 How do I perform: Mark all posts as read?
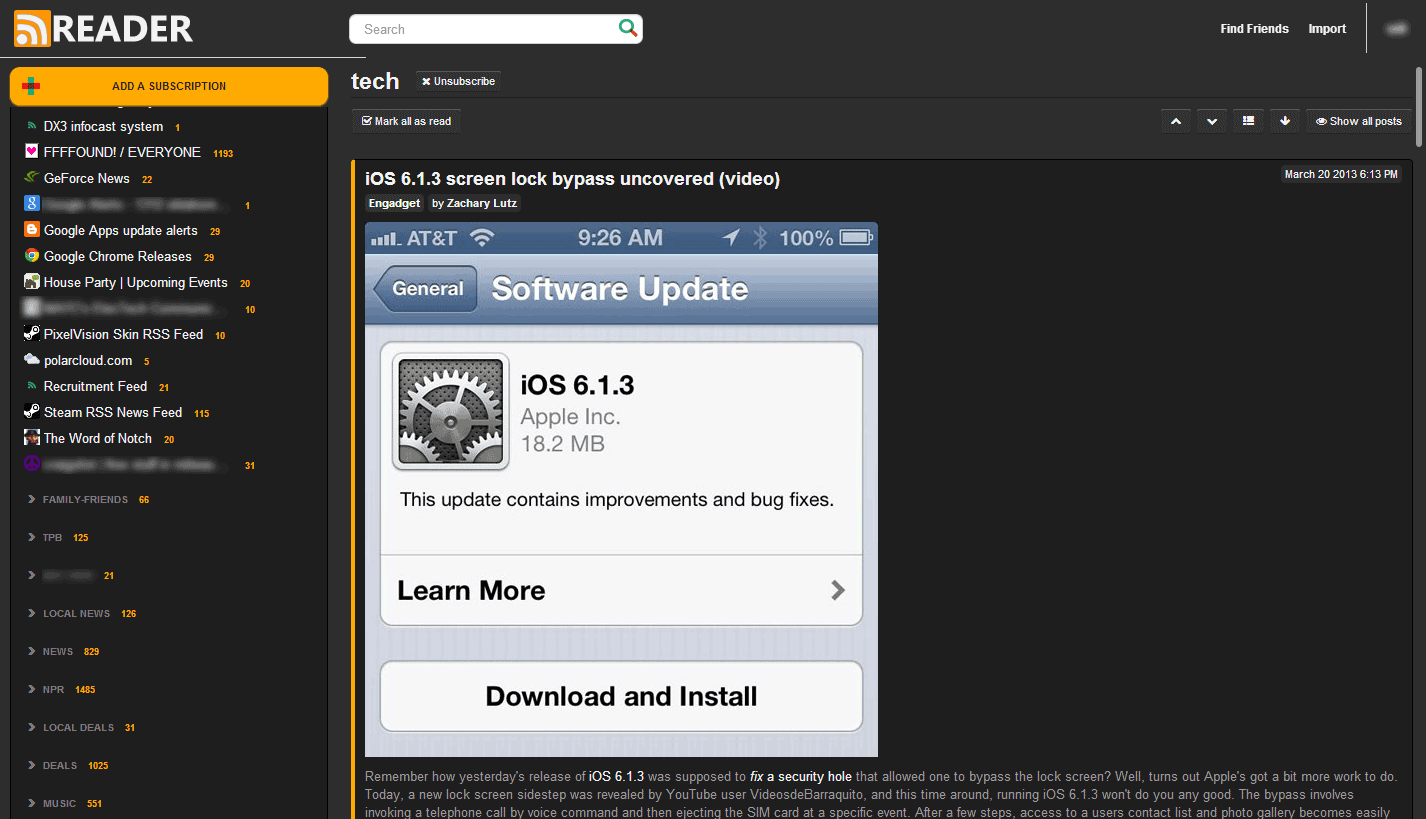click(x=406, y=121)
